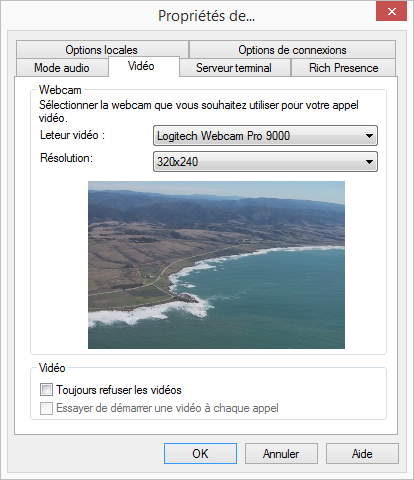Open help with the Aide button

362,454
